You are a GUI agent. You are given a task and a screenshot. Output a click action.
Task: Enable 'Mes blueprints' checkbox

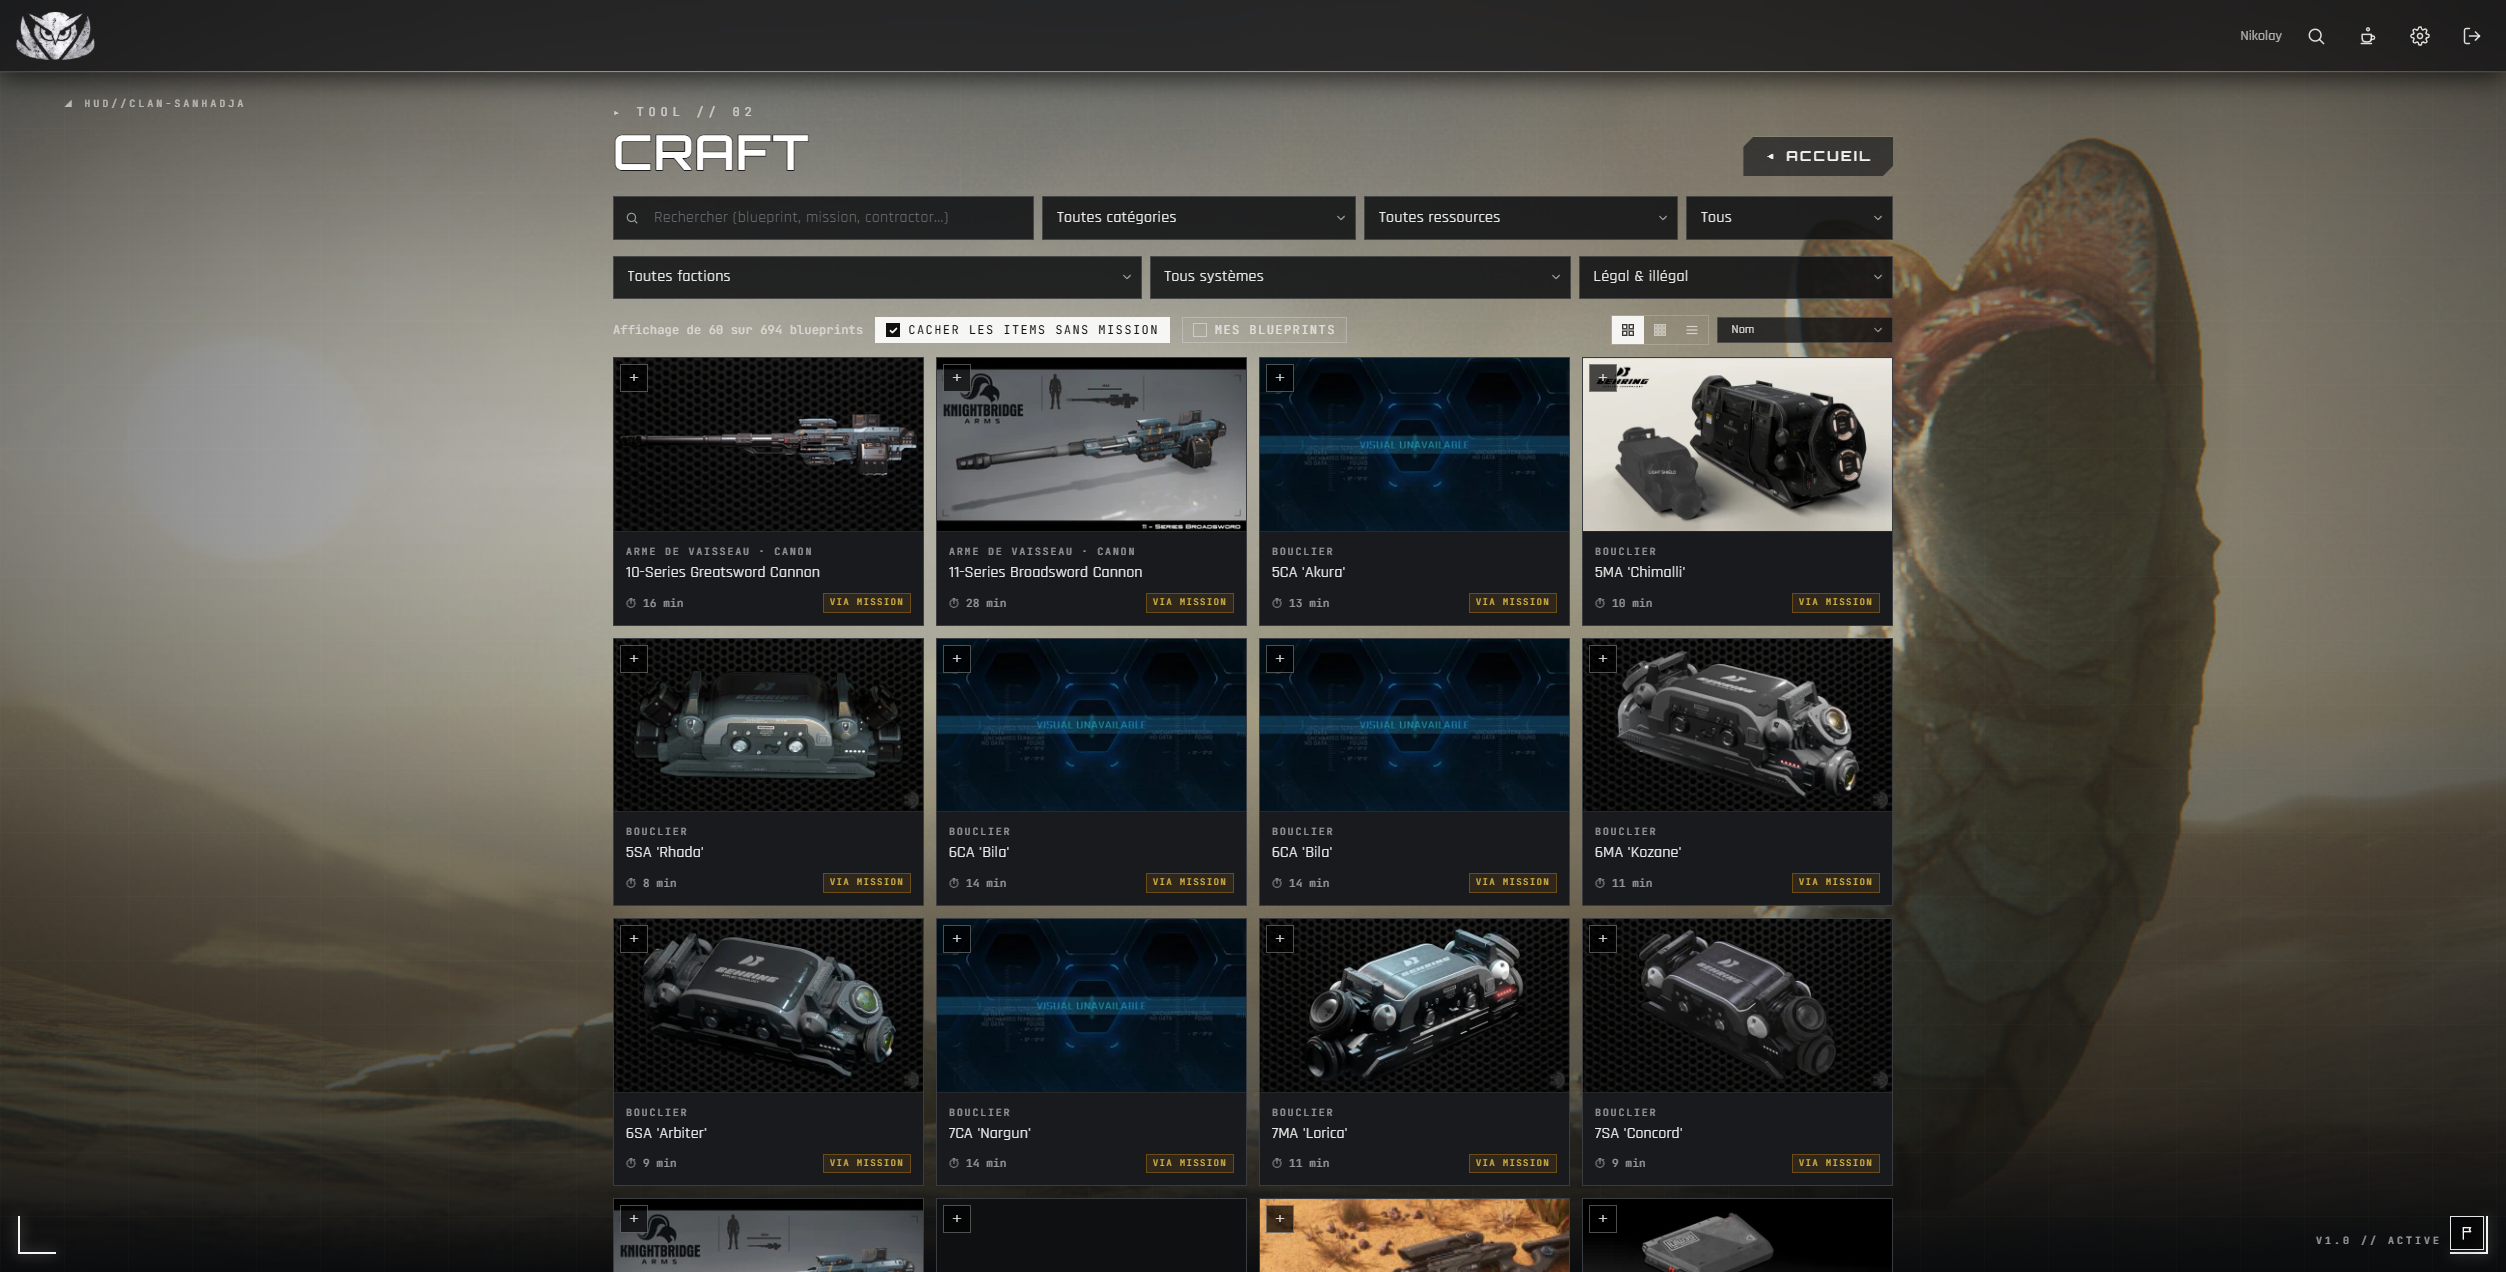pos(1200,330)
